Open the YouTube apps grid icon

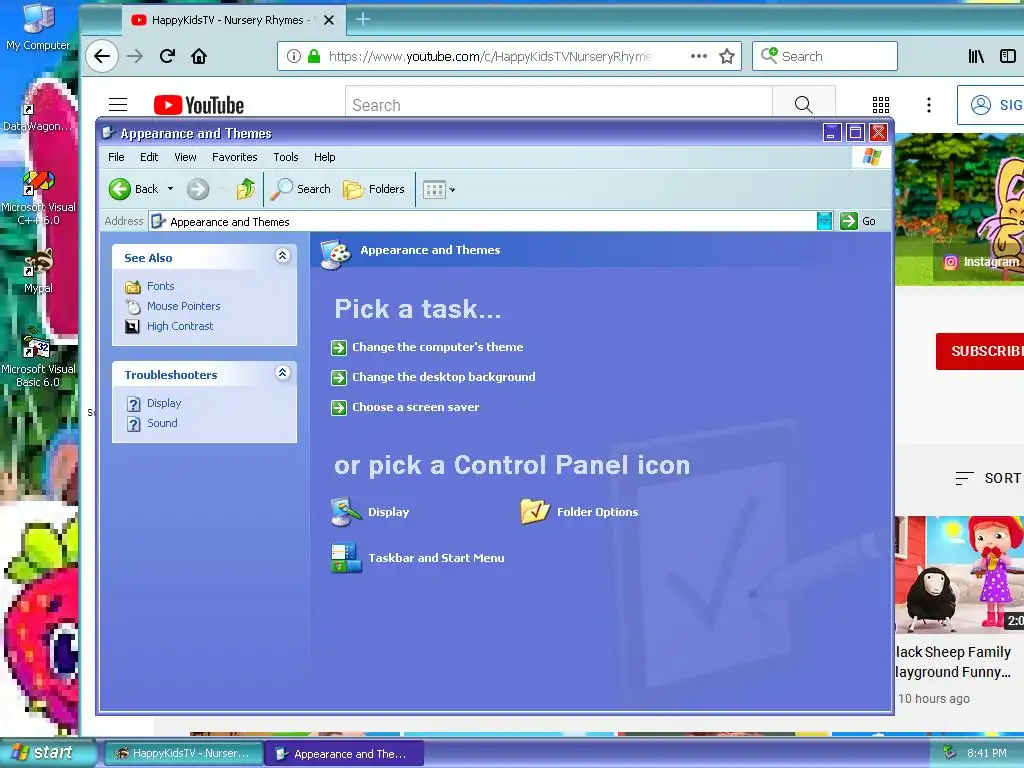[x=881, y=104]
